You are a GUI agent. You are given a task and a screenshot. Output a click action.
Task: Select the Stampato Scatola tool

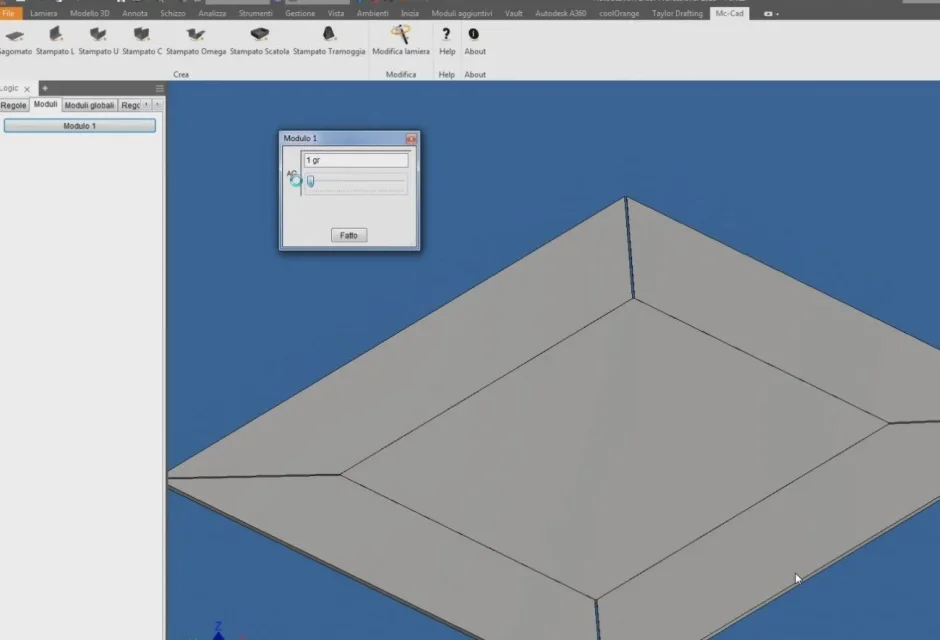259,41
